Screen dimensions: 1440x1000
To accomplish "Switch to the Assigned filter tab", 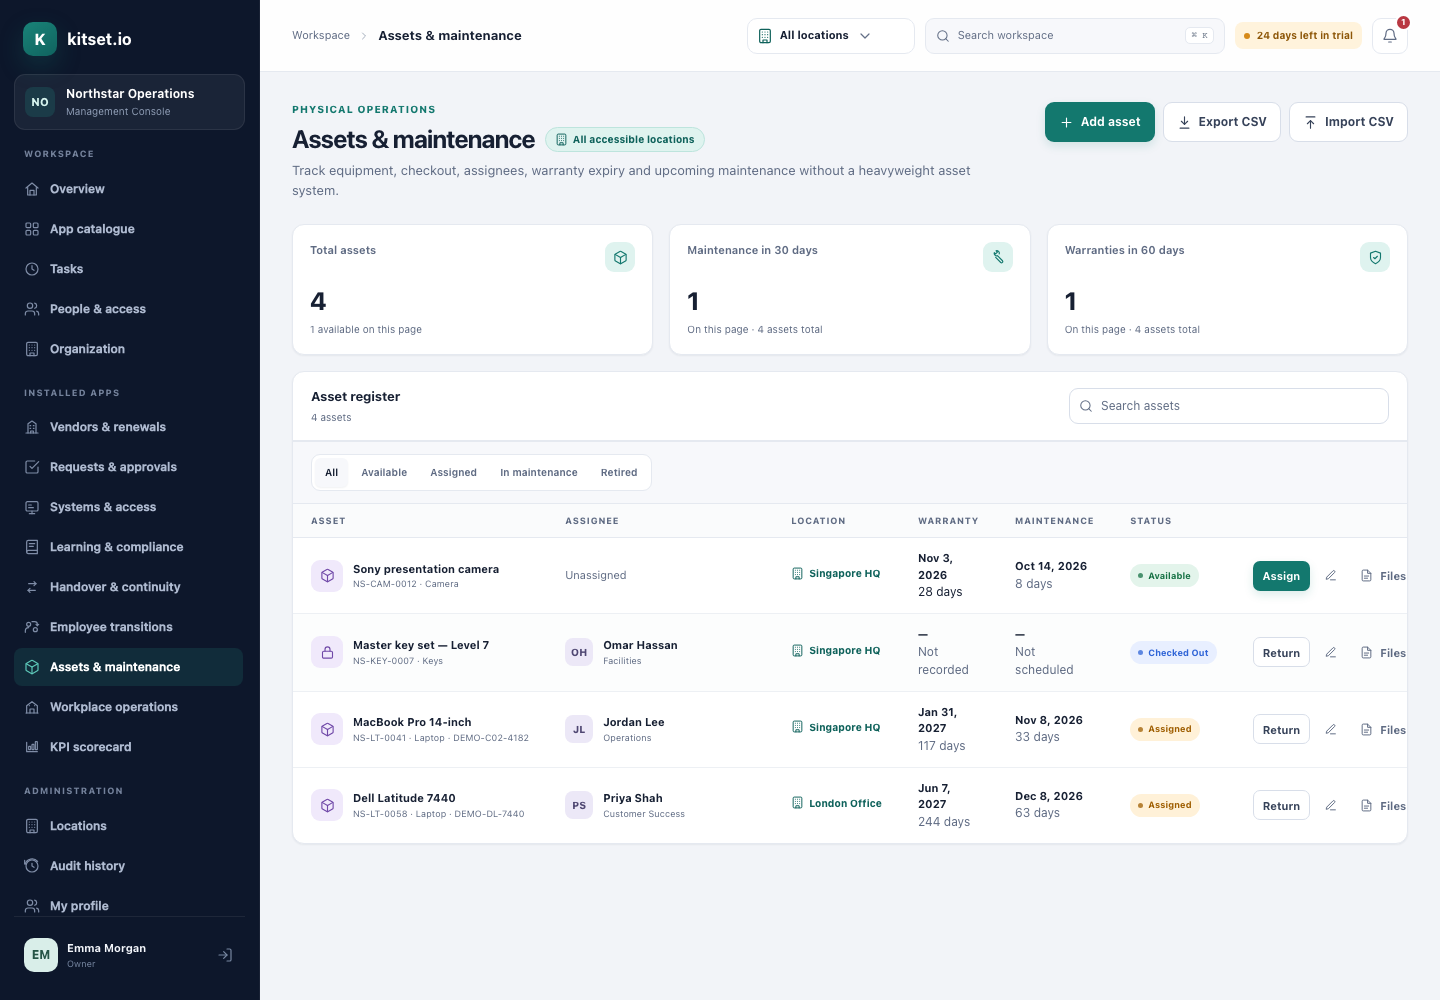I will 453,473.
